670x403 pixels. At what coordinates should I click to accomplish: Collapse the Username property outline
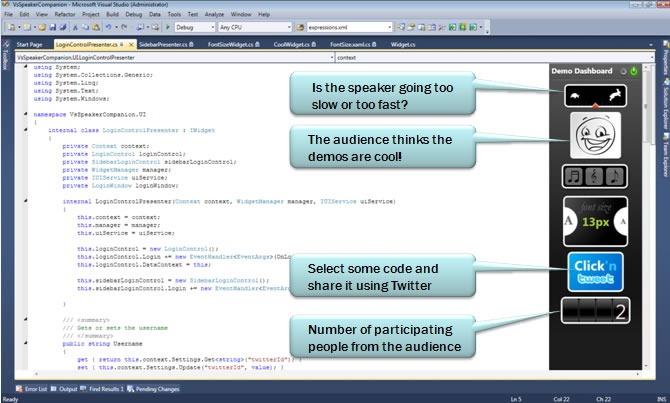(26, 343)
